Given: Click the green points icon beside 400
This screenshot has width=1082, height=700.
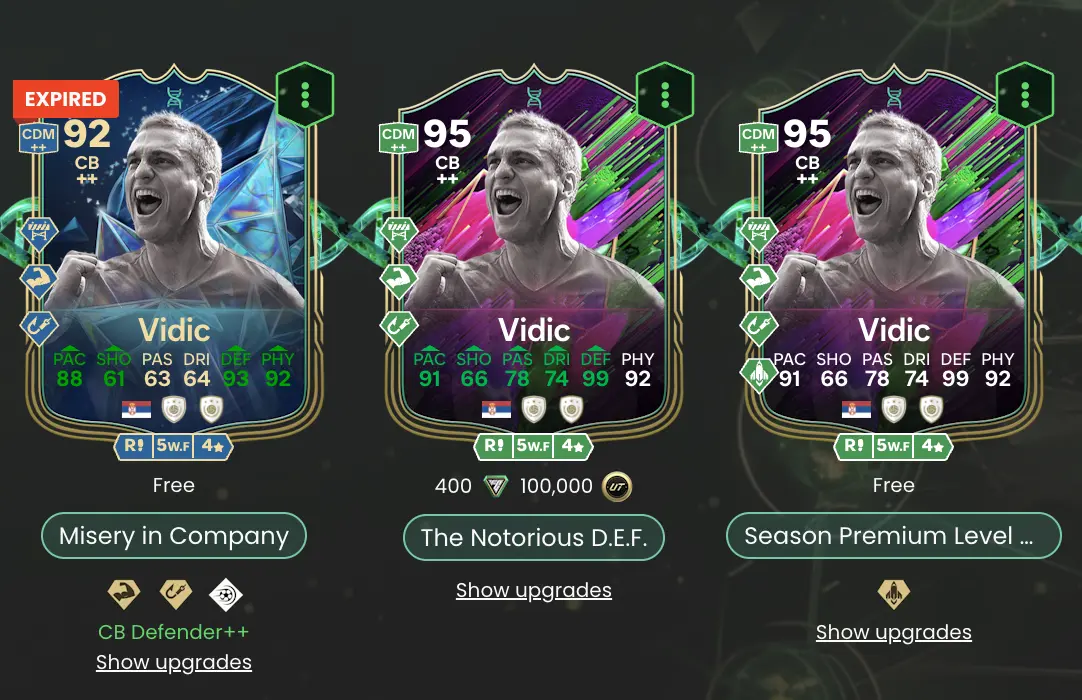Looking at the screenshot, I should (x=495, y=486).
